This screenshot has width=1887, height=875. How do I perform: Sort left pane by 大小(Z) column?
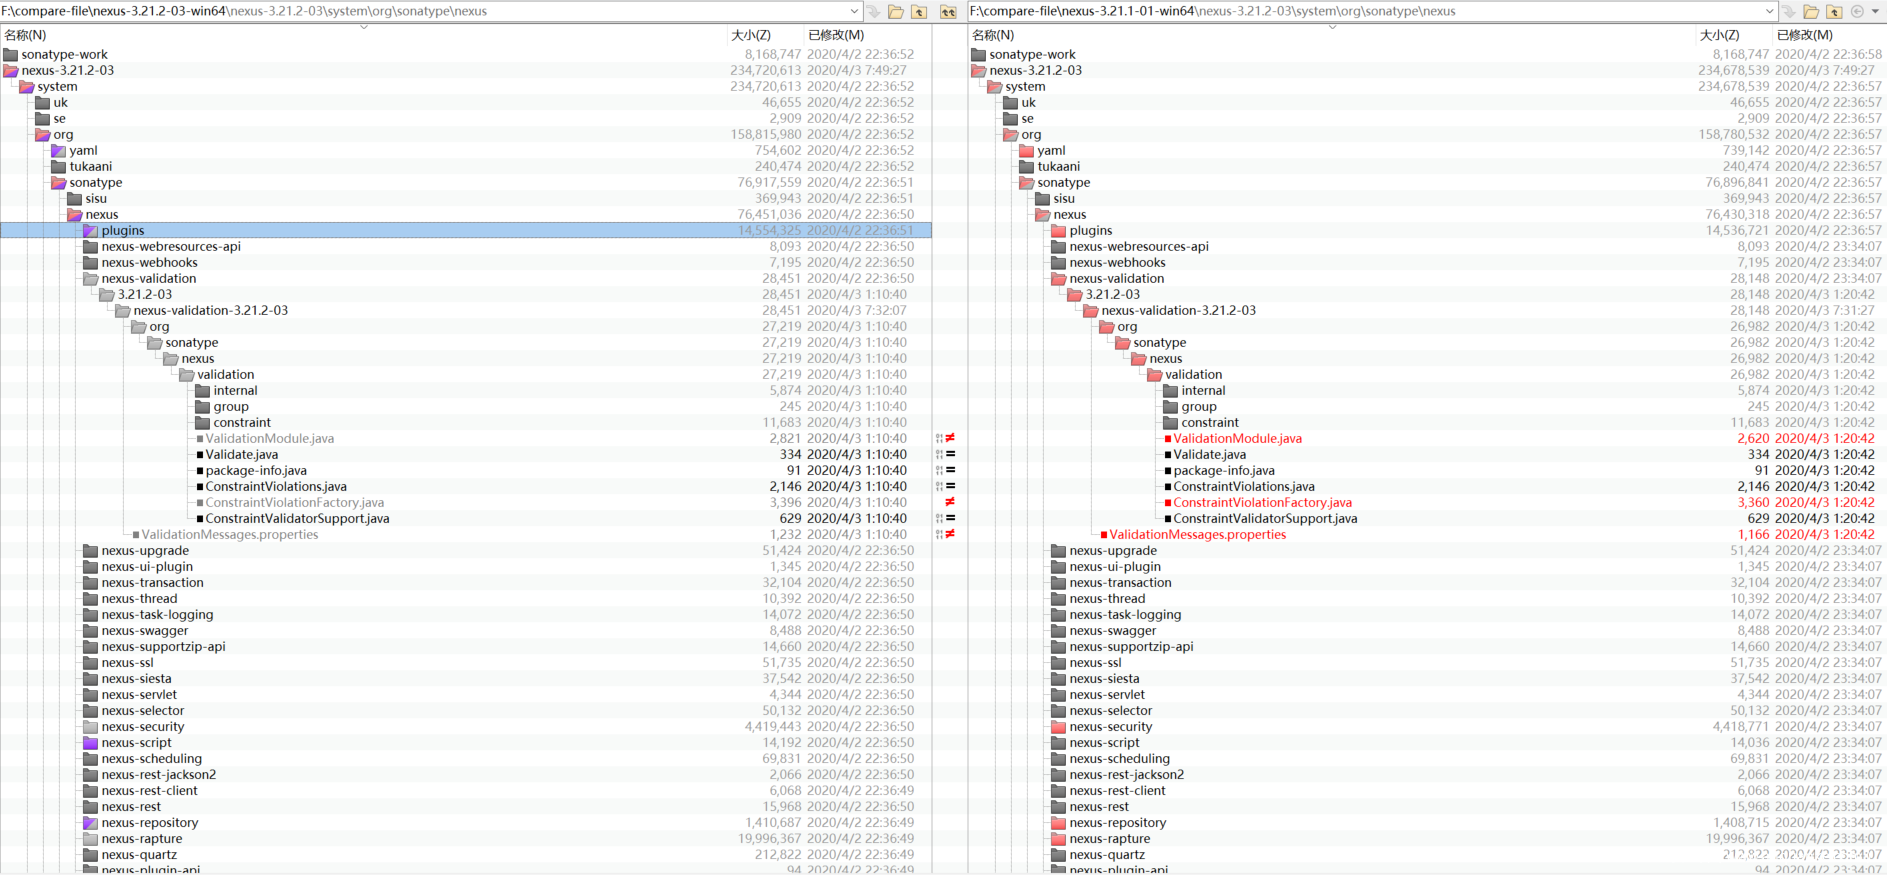pos(751,35)
